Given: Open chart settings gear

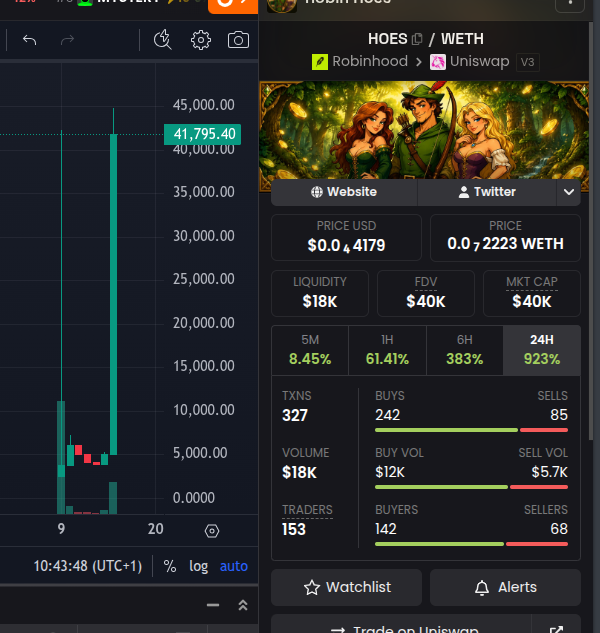Looking at the screenshot, I should tap(201, 40).
